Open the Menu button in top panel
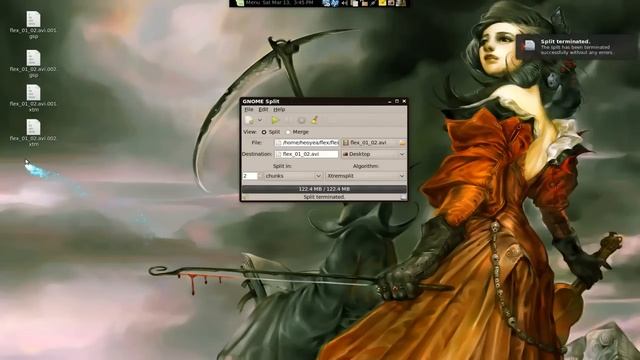Image resolution: width=640 pixels, height=360 pixels. click(x=248, y=3)
